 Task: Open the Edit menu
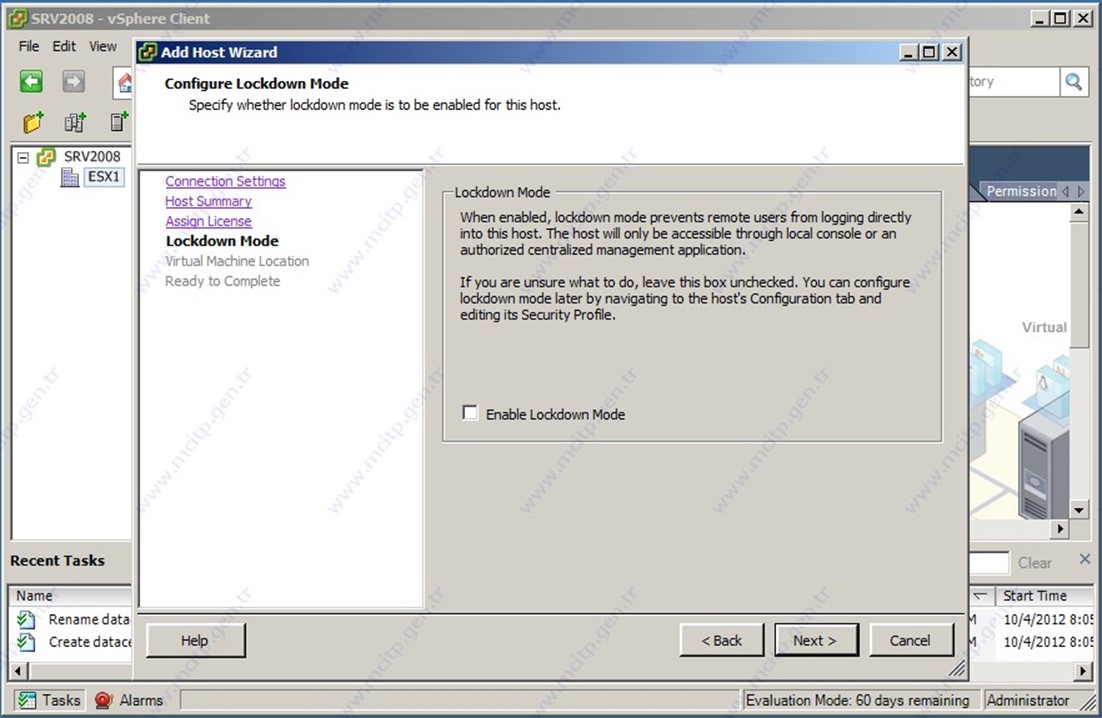[64, 46]
